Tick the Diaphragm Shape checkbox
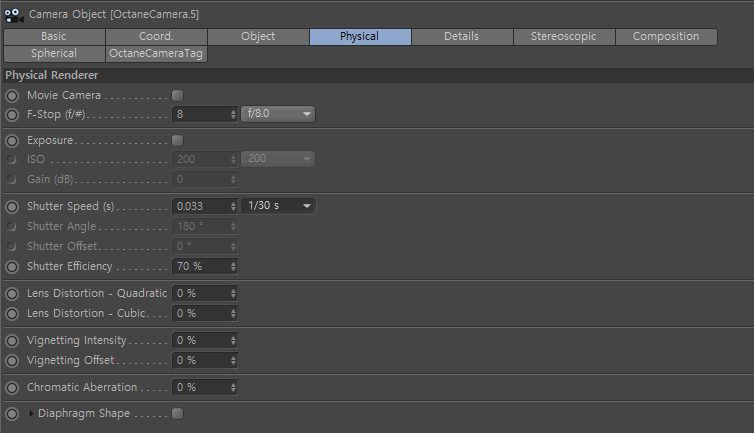This screenshot has height=433, width=754. coord(177,413)
